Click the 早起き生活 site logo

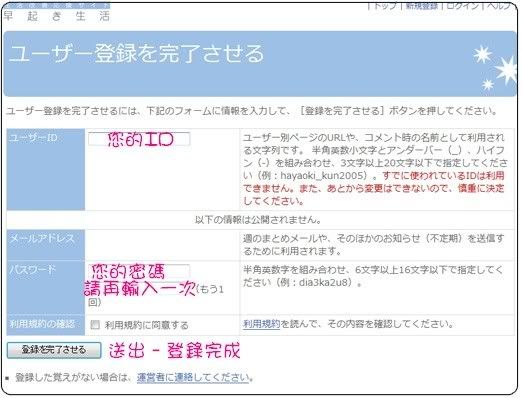[x=57, y=13]
